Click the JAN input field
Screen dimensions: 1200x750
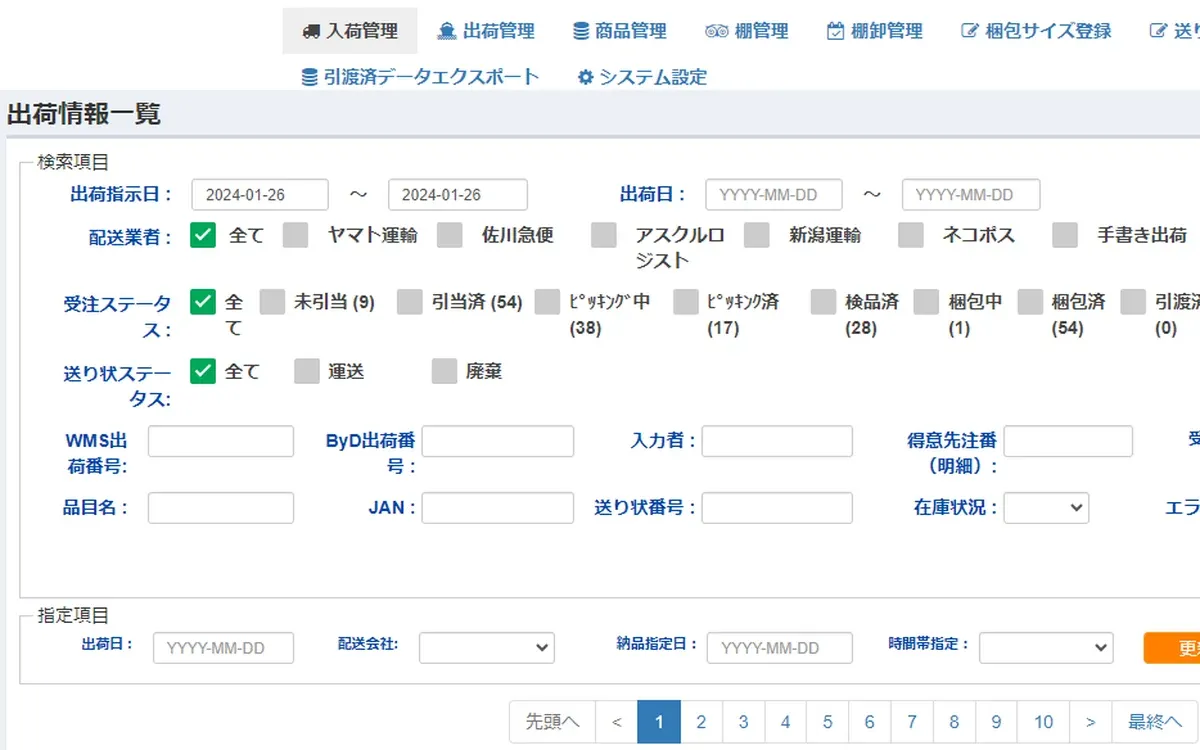498,508
